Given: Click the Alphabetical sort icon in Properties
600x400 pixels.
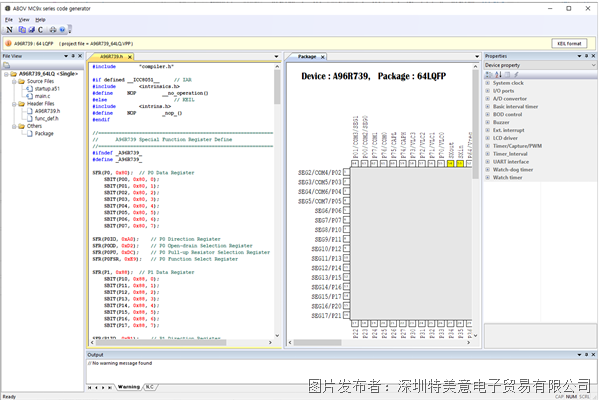Looking at the screenshot, I should pos(498,74).
